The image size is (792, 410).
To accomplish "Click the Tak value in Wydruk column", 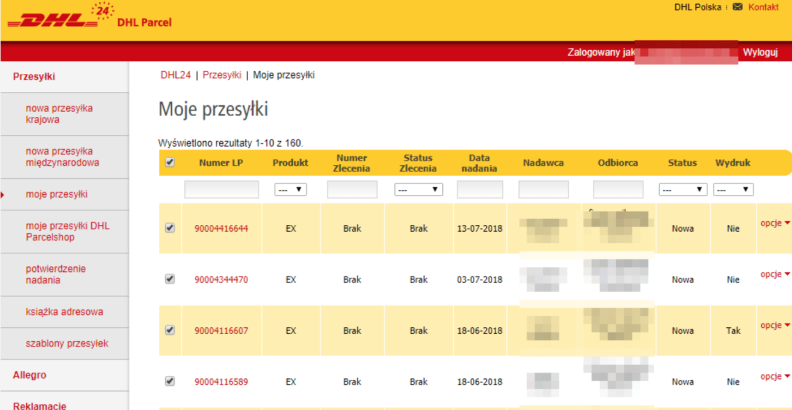I will click(733, 331).
